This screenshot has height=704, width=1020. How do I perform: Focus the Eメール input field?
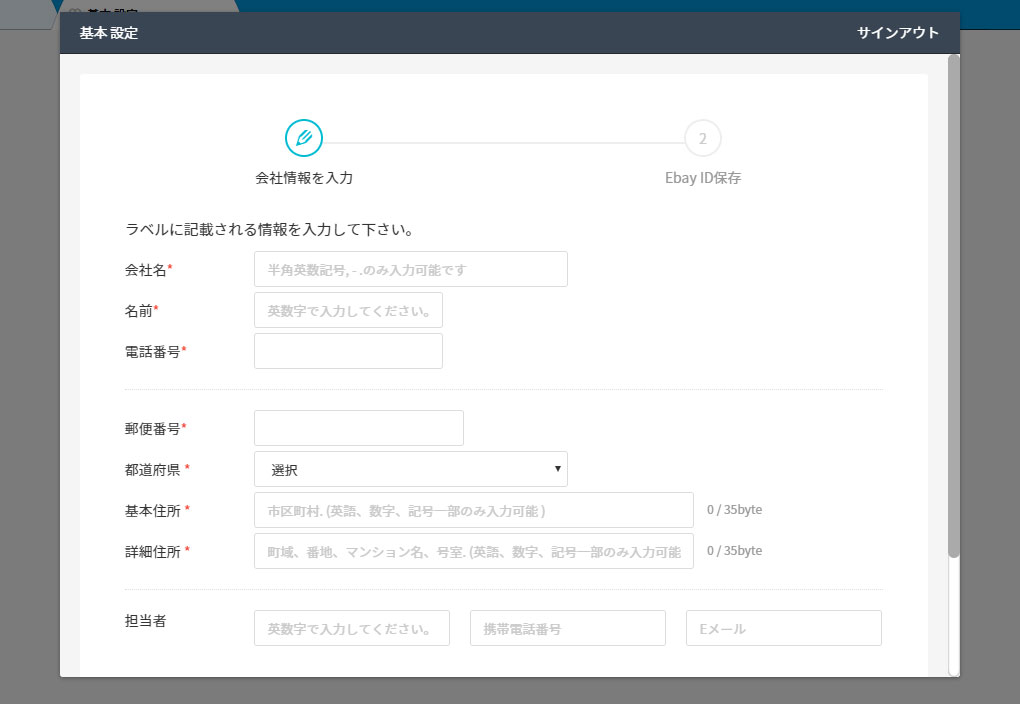pos(783,628)
